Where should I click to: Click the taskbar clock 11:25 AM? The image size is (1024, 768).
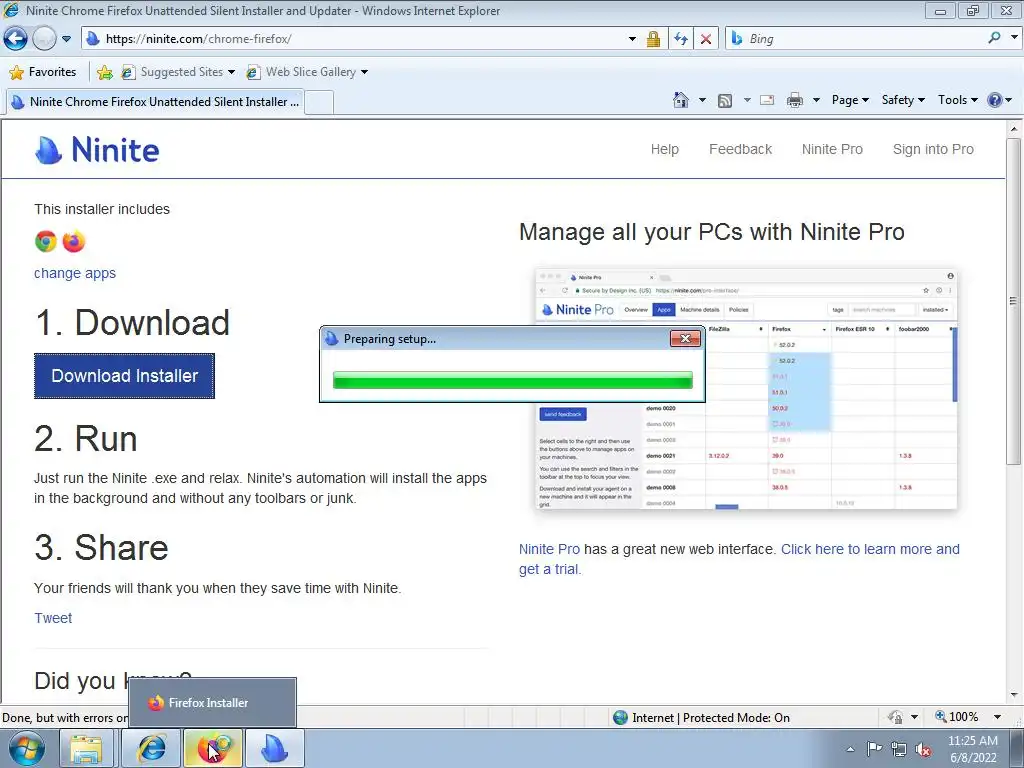pyautogui.click(x=973, y=749)
